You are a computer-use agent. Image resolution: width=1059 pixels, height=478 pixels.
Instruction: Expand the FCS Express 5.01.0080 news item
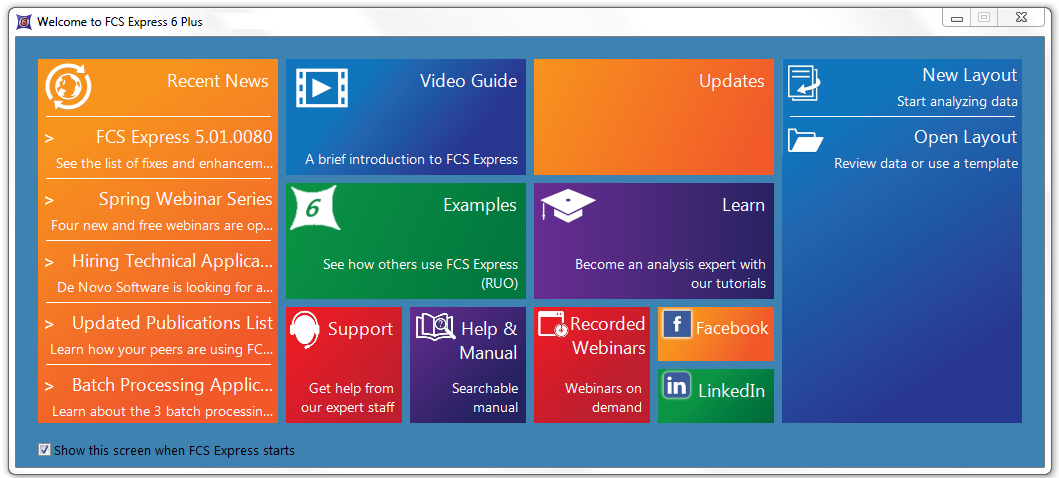click(49, 138)
